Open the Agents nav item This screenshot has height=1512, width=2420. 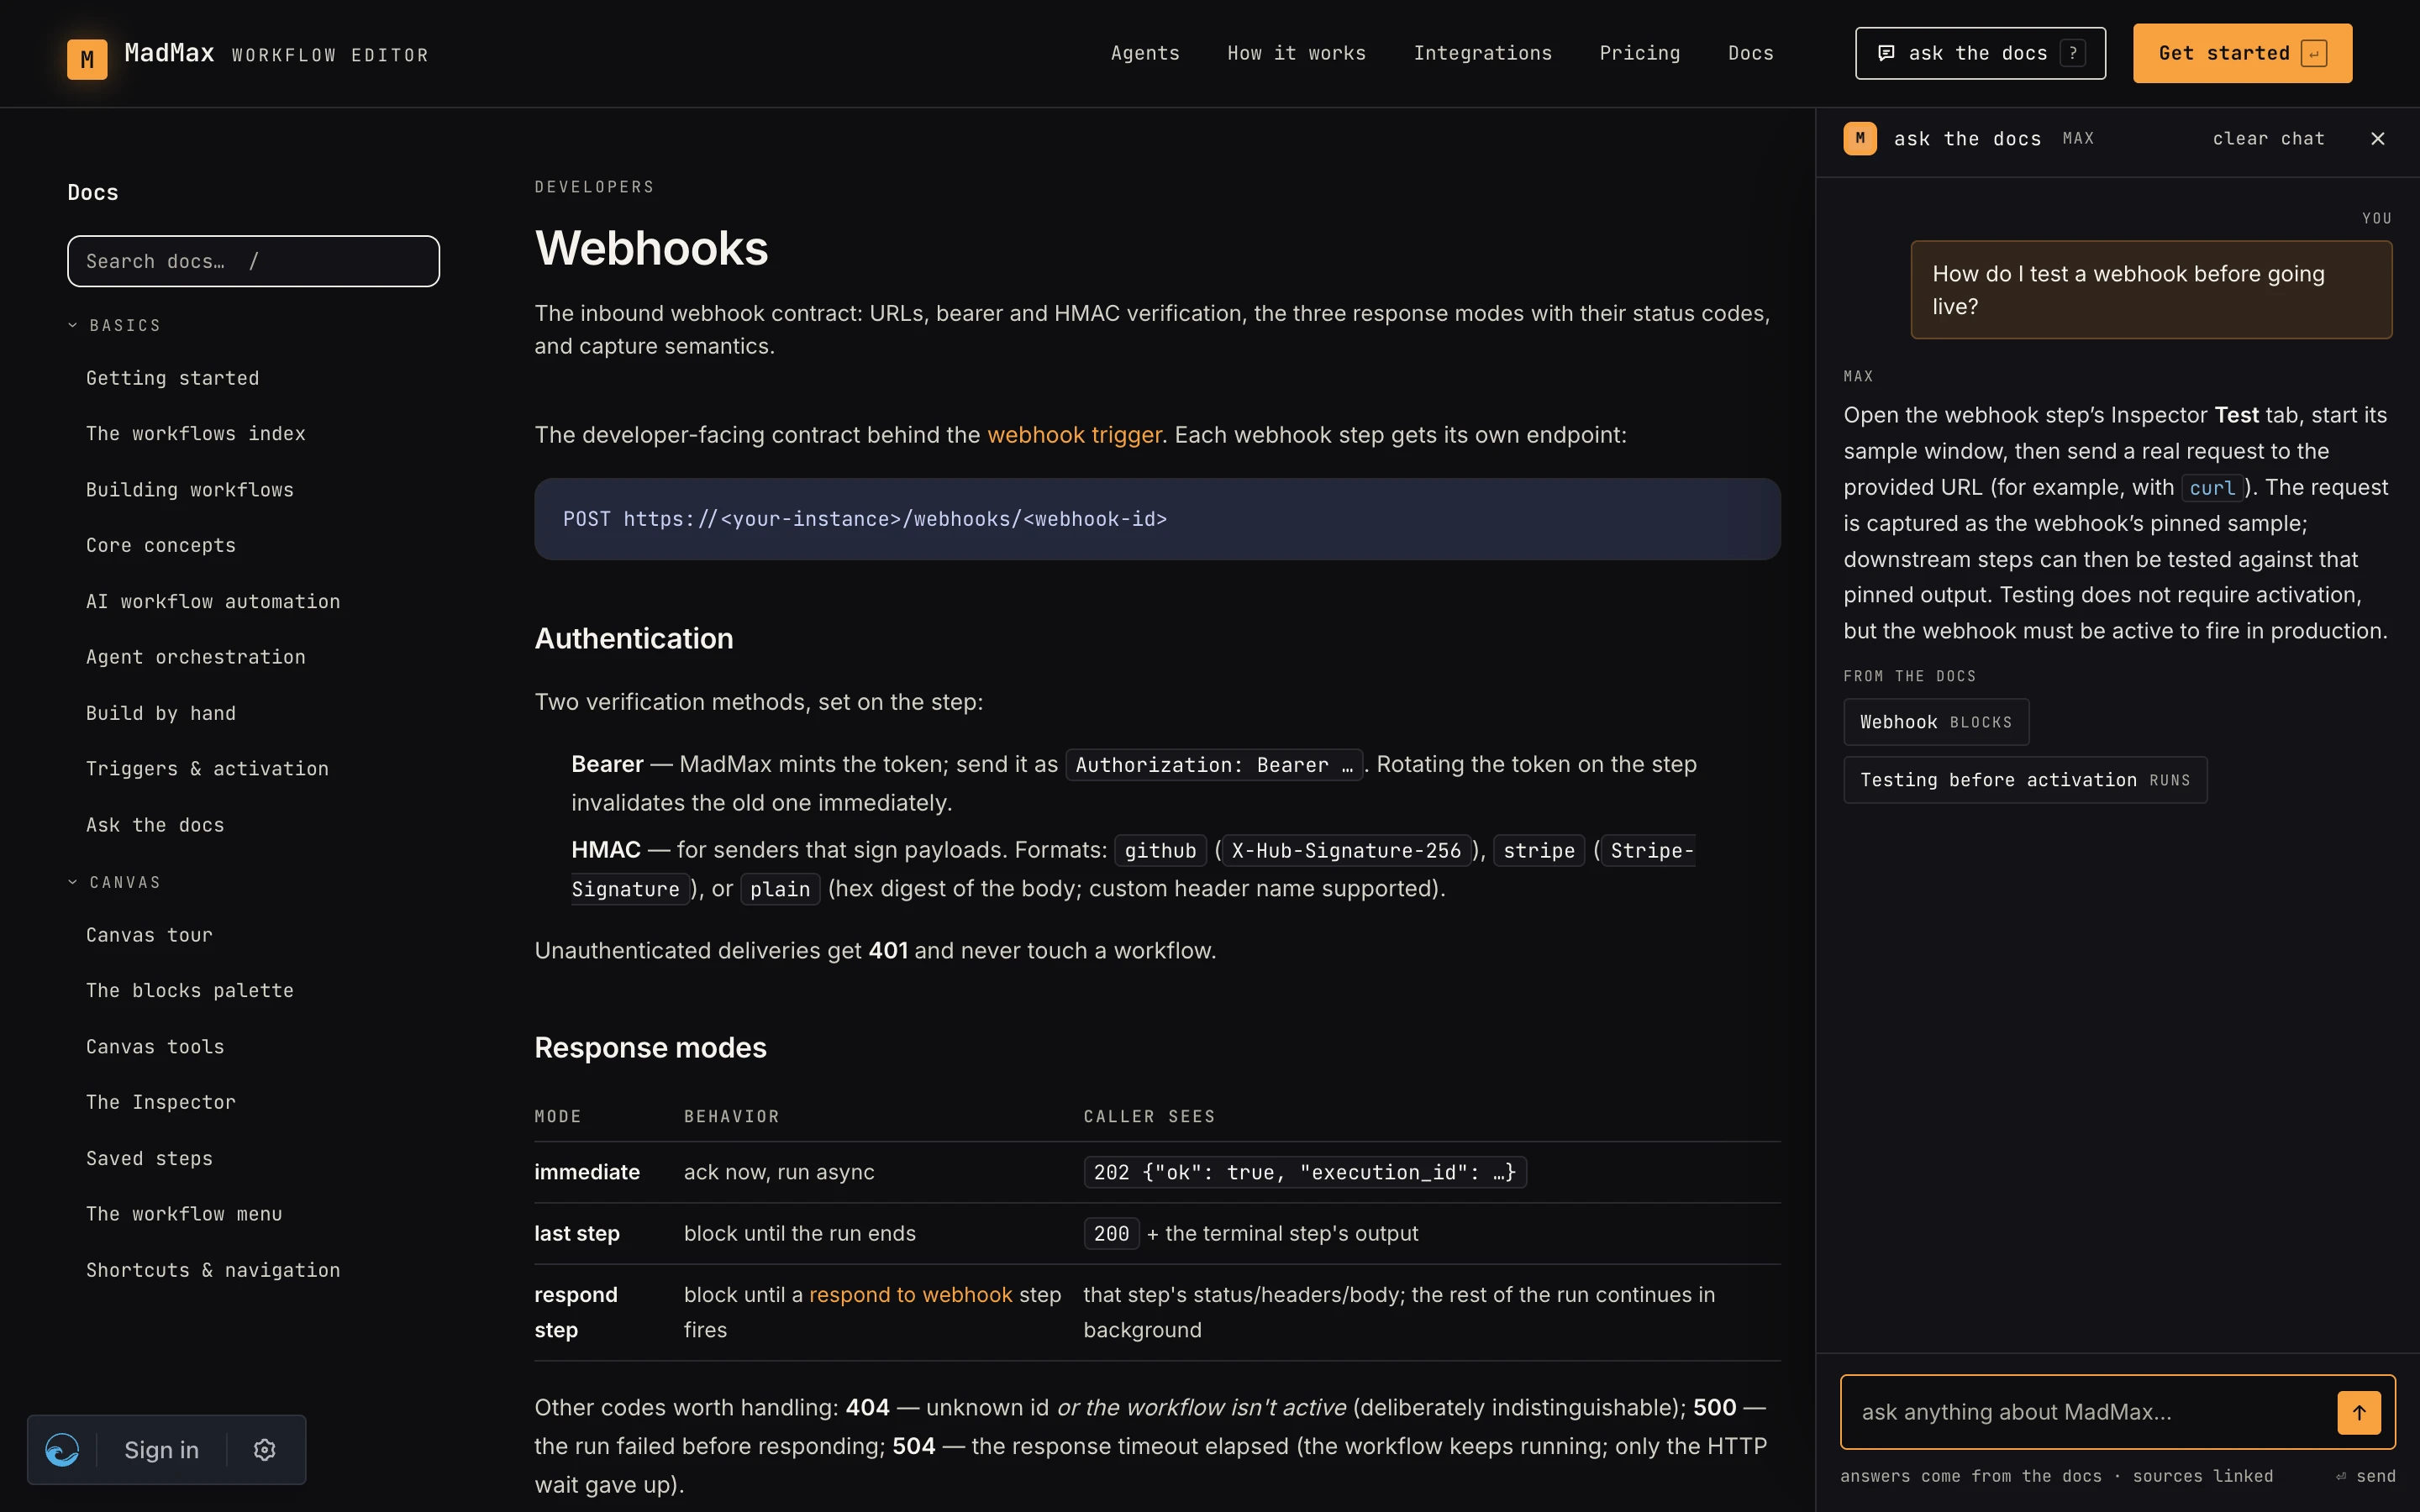coord(1144,53)
